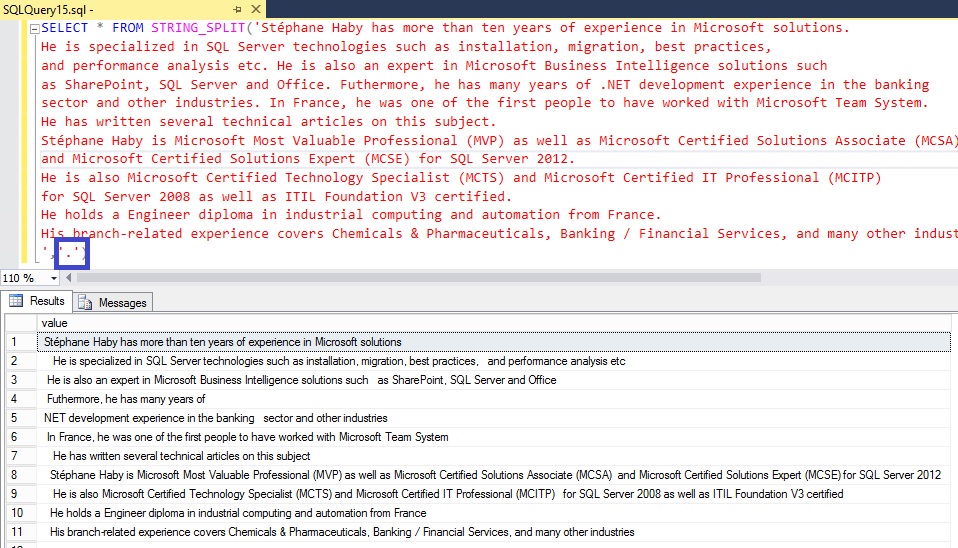Place cursor in 'and Microsoft Certified Solutions Expert (MCSE)' line
Image resolution: width=958 pixels, height=548 pixels.
click(x=308, y=159)
